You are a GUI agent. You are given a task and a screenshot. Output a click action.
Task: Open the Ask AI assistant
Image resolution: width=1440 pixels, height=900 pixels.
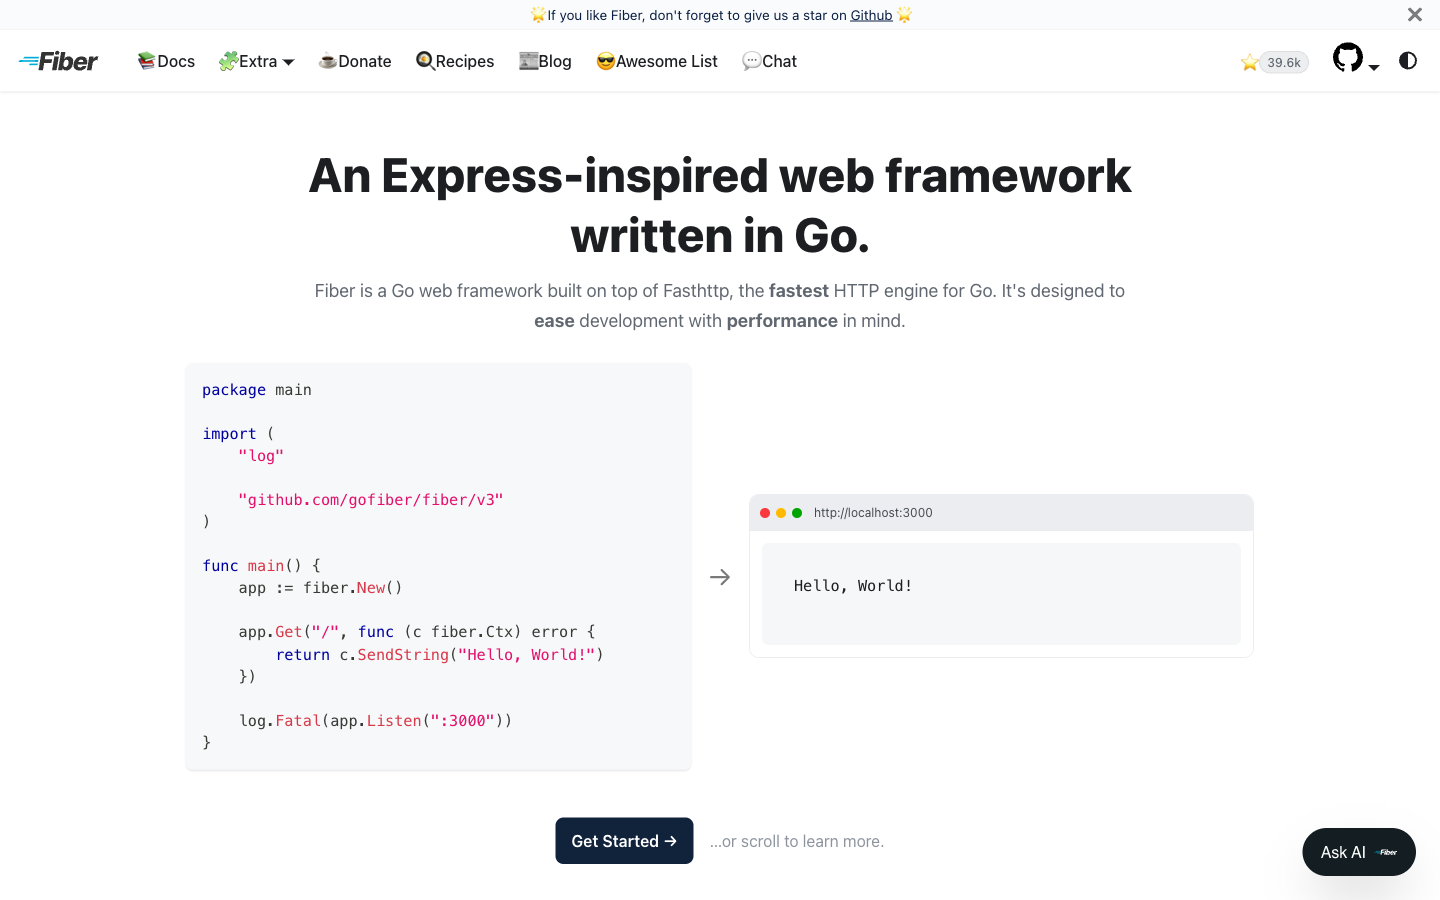[x=1359, y=852]
